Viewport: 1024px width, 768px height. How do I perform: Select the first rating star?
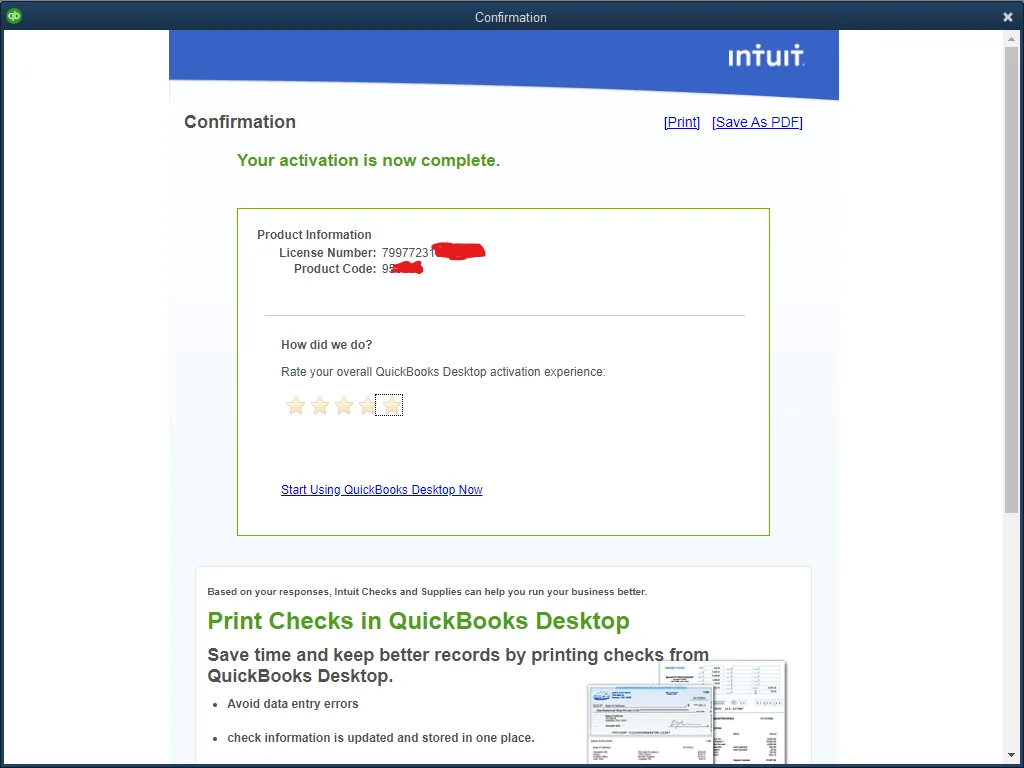coord(295,405)
